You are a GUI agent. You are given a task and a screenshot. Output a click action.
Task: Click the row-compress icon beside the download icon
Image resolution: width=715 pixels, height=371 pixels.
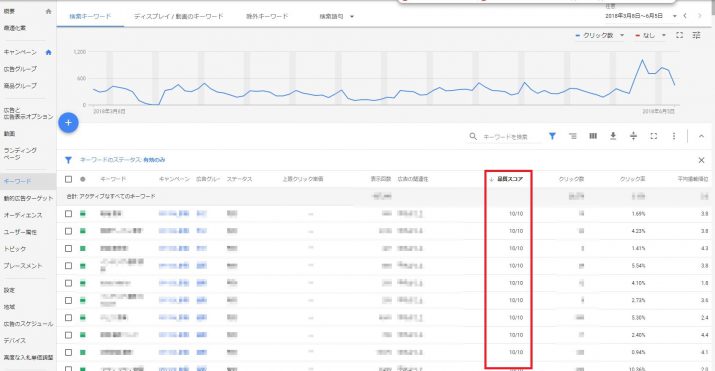click(x=633, y=136)
